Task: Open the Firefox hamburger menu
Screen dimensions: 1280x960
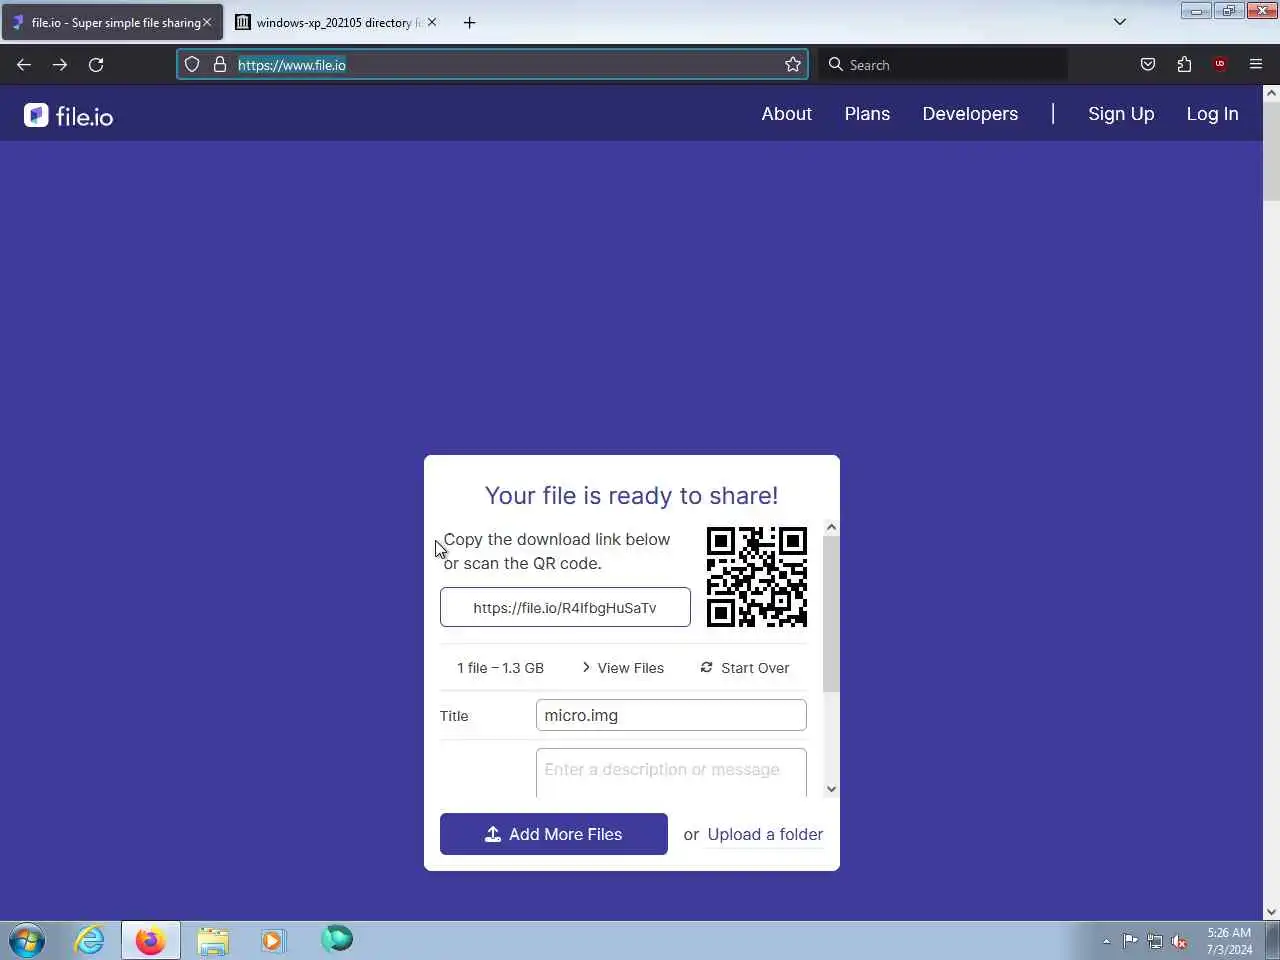Action: click(x=1256, y=65)
